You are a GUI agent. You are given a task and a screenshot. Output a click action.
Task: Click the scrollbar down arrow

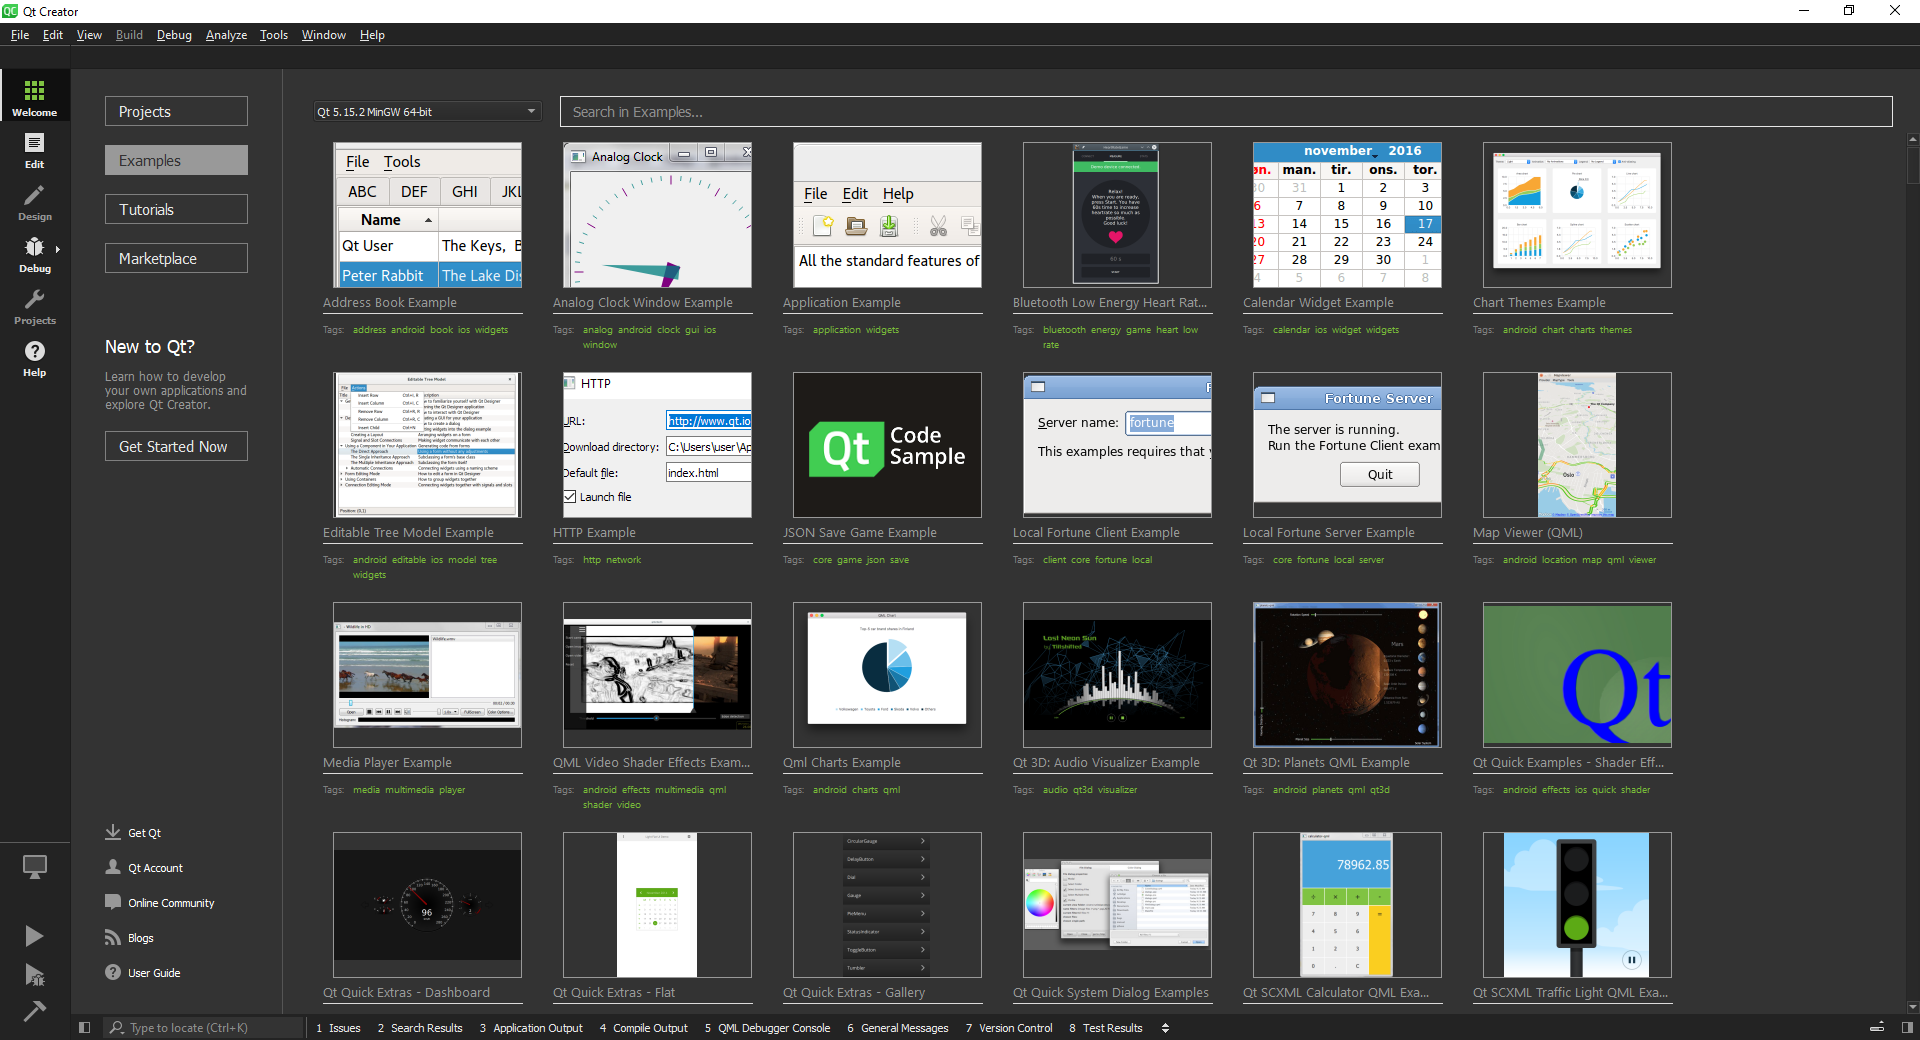pos(1912,1006)
